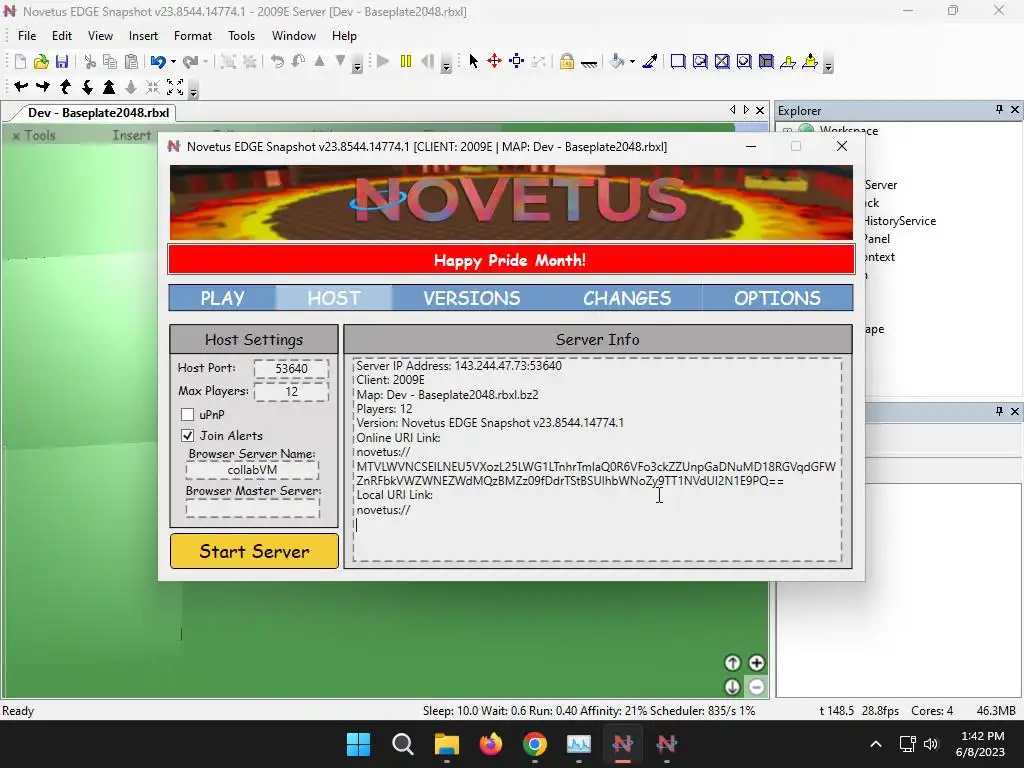
Task: Click the Redo arrow icon
Action: click(190, 62)
